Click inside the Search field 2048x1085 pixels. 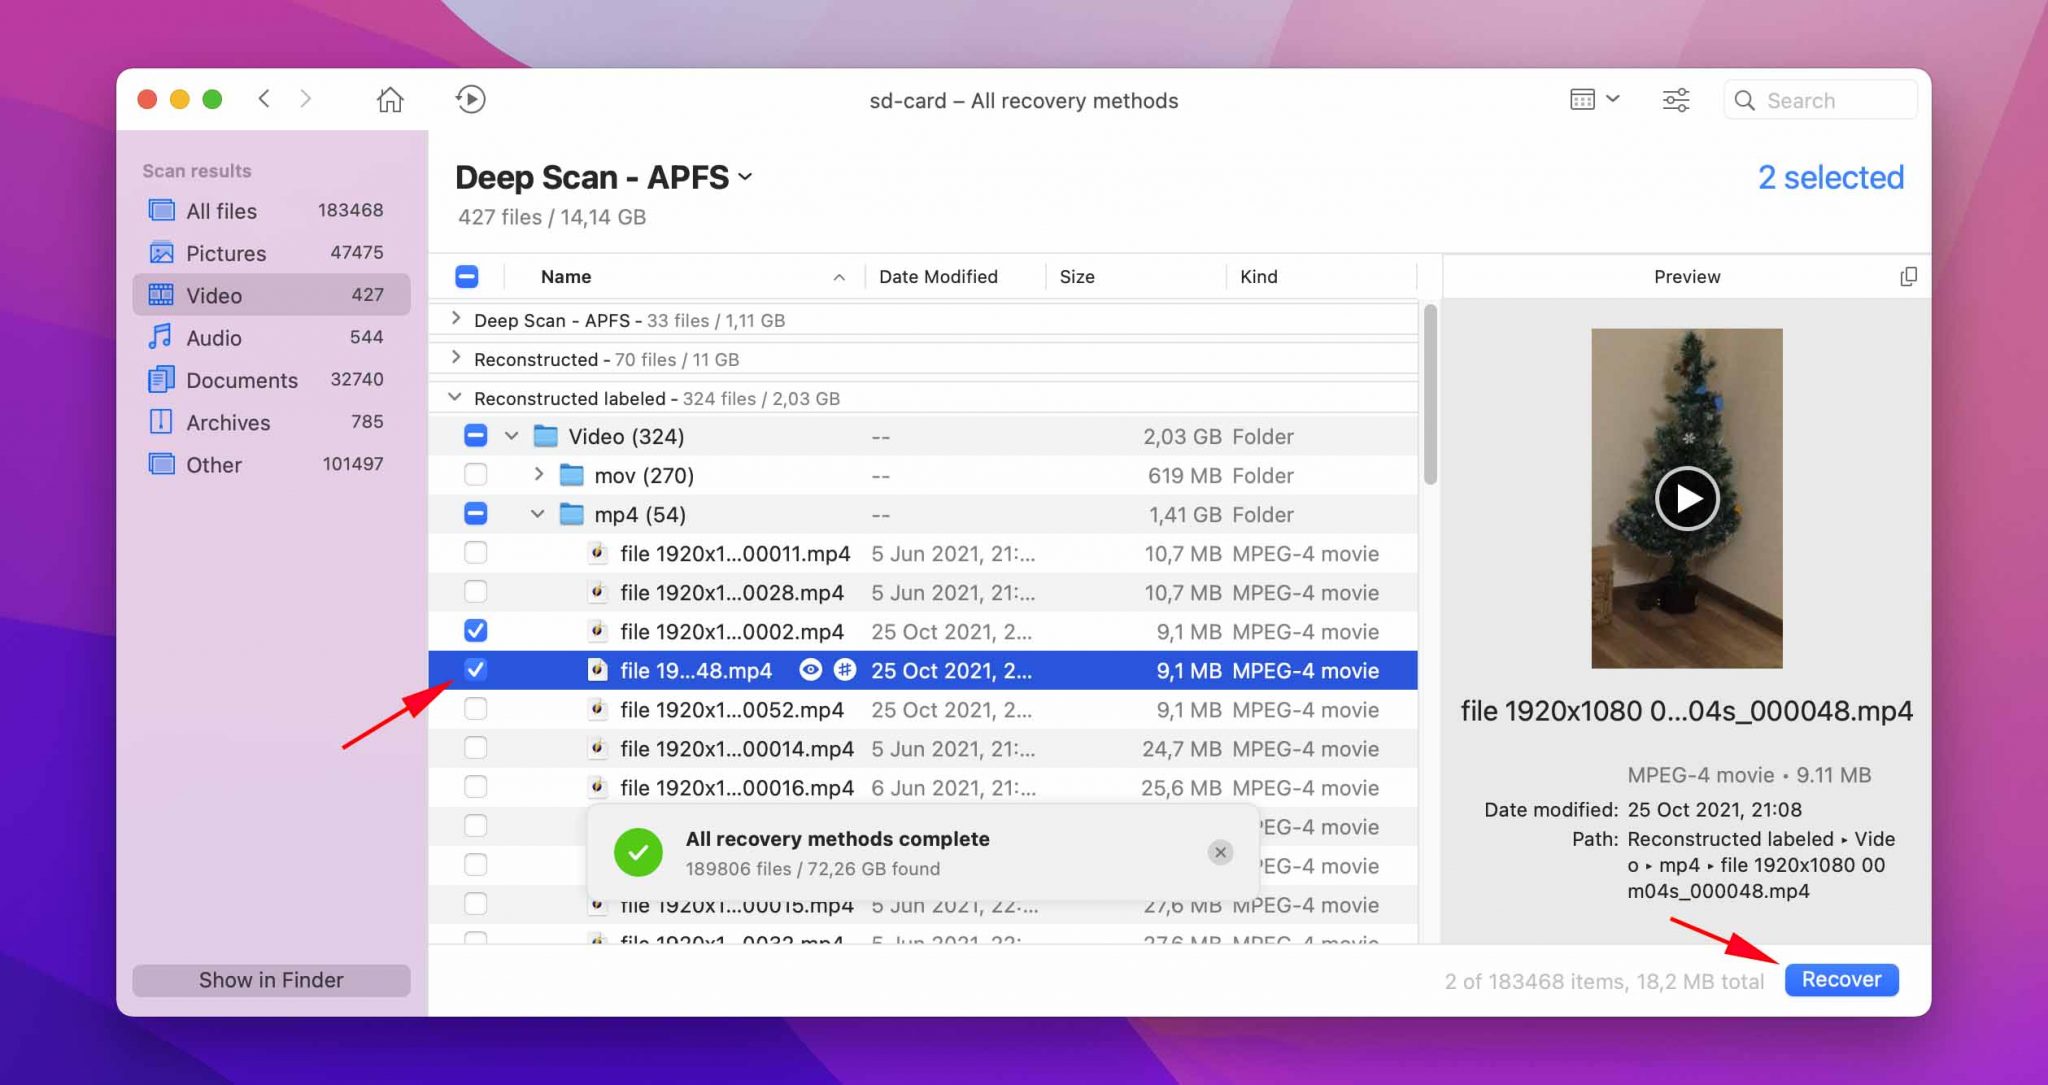coord(1820,100)
